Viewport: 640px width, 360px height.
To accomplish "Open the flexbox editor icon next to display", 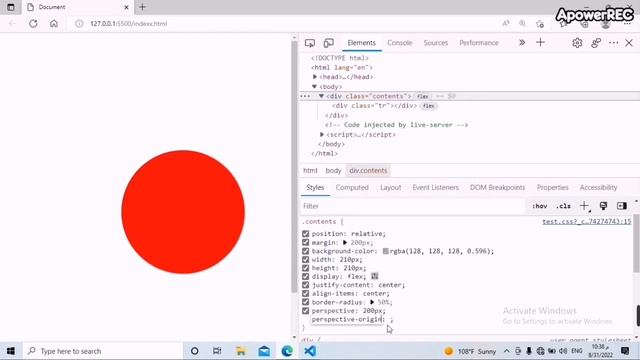I will click(x=375, y=276).
